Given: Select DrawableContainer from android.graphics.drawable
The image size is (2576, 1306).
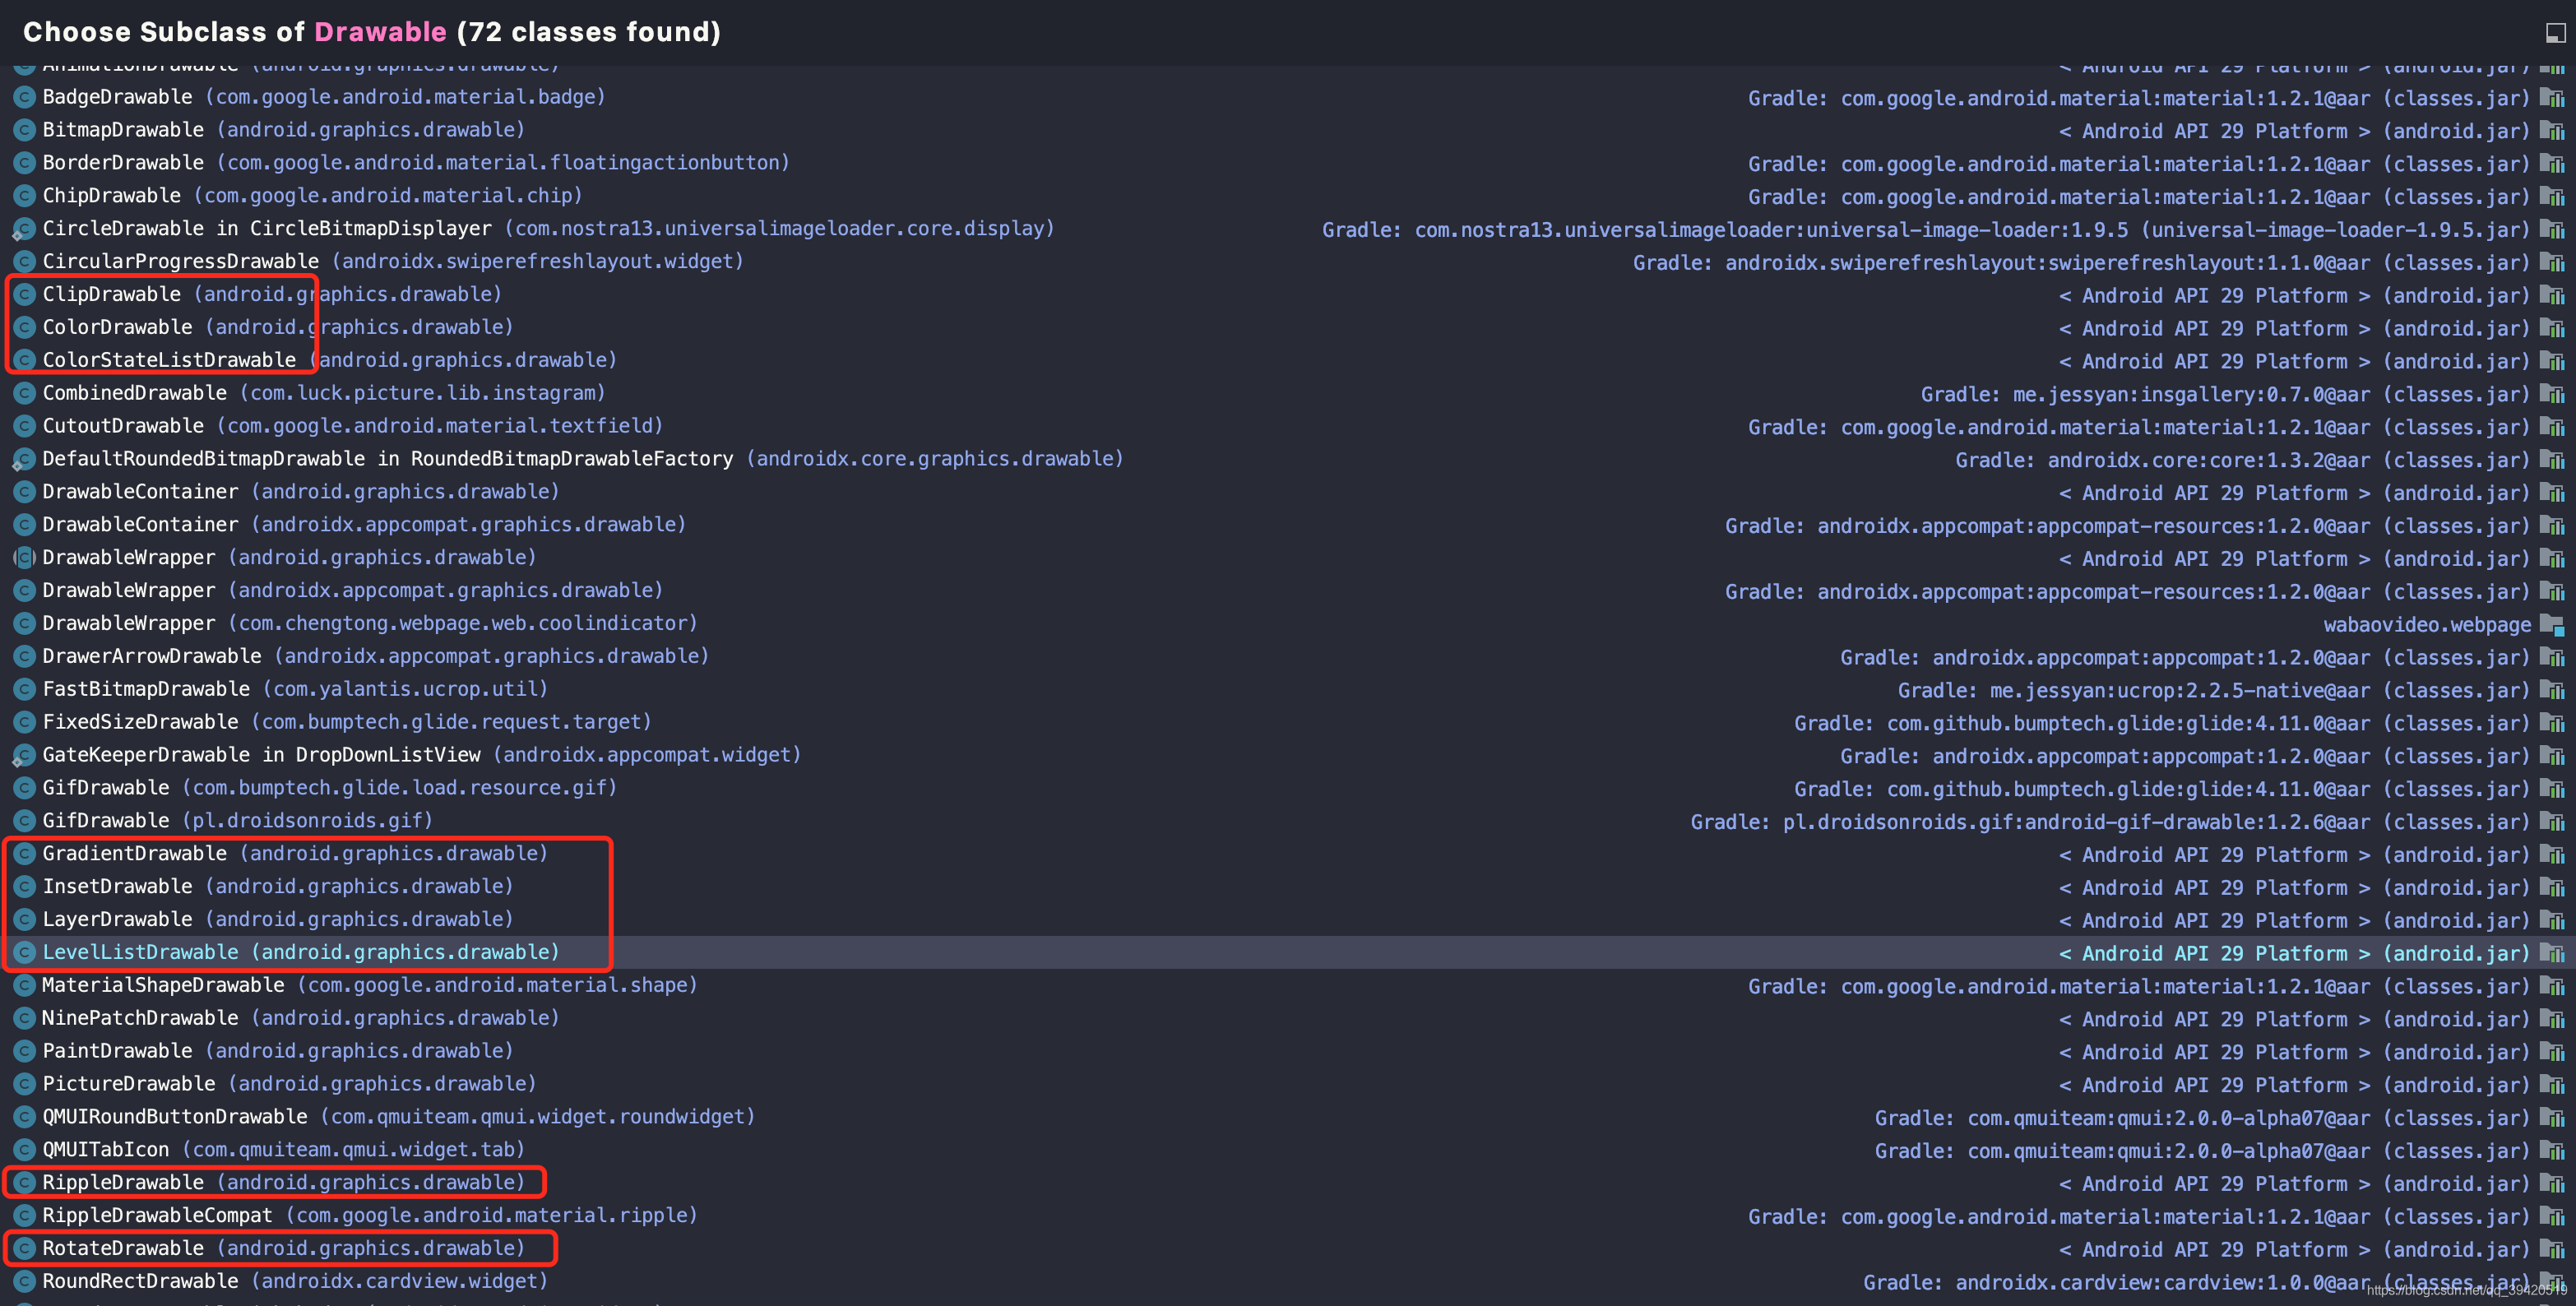Looking at the screenshot, I should coord(1288,492).
